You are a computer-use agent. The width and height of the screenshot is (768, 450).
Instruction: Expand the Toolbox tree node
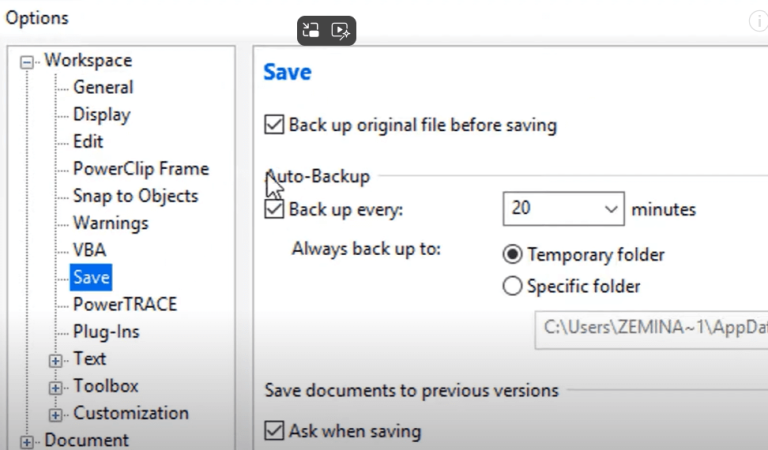[55, 387]
